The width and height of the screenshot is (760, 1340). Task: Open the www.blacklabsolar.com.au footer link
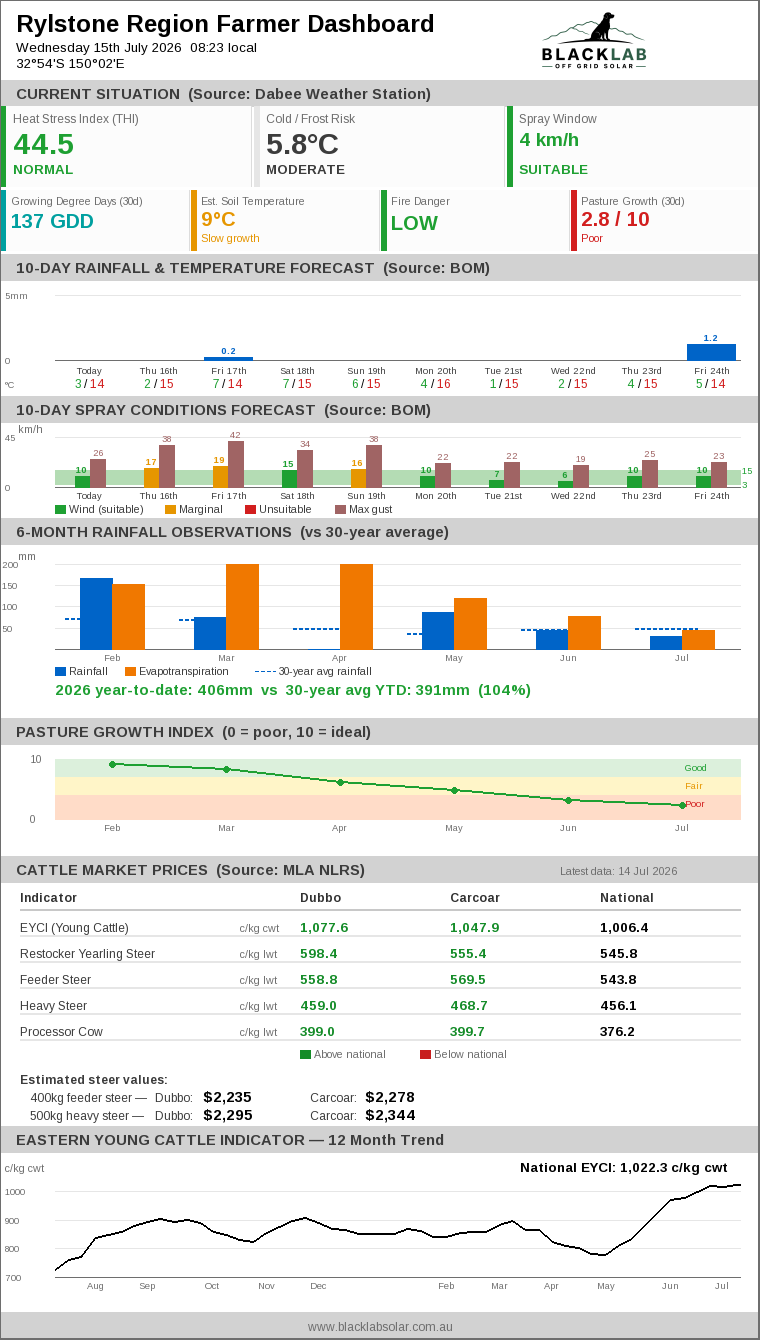(380, 1326)
